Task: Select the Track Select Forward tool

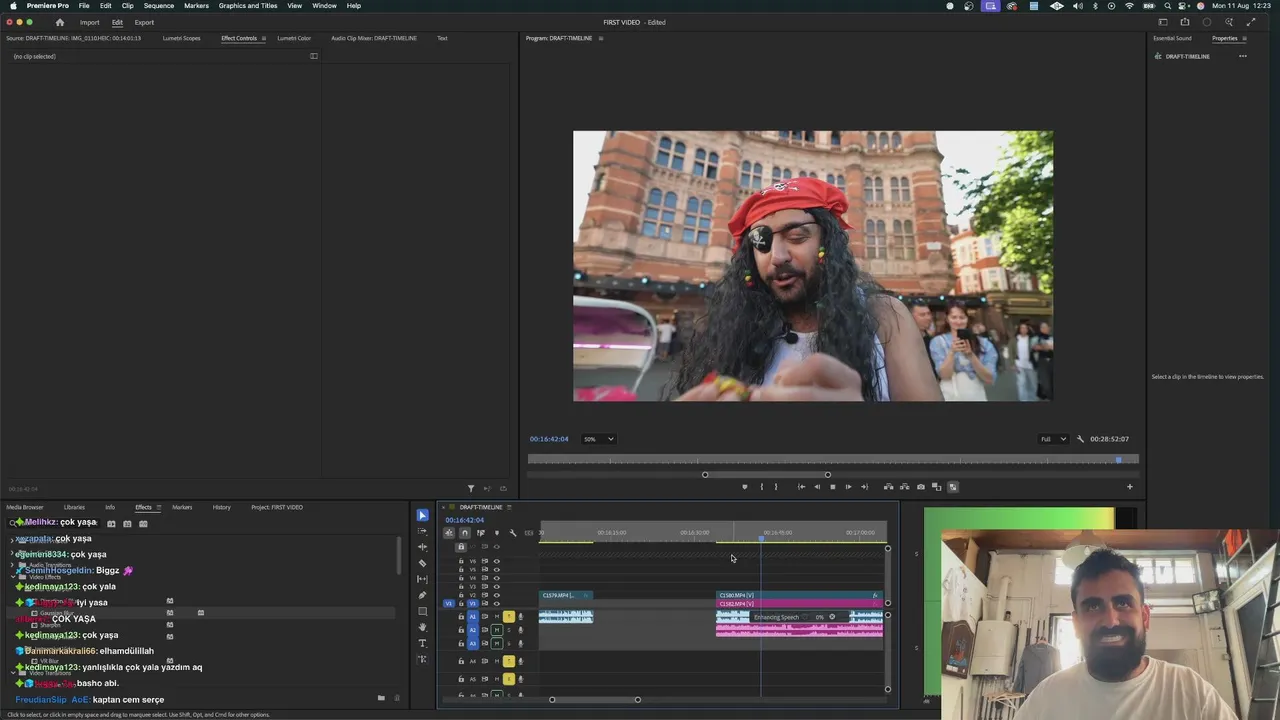Action: click(422, 531)
